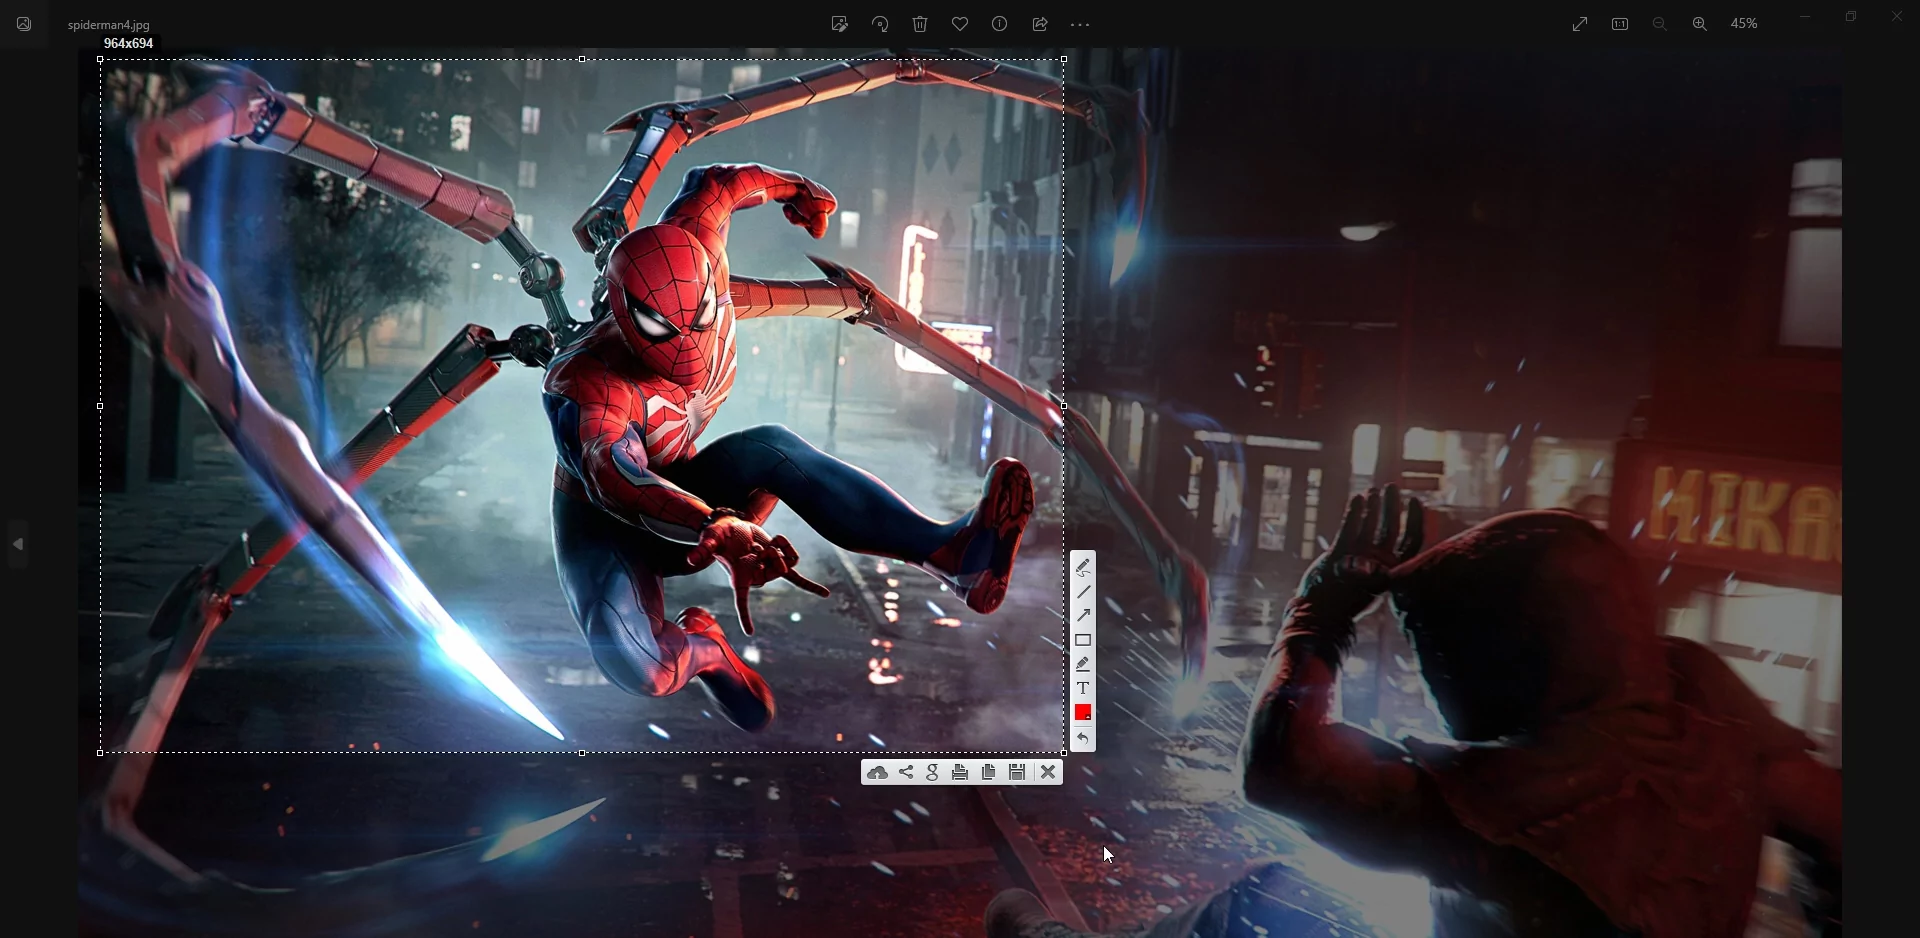Rotate the image in Photos
The height and width of the screenshot is (938, 1920).
click(x=881, y=25)
